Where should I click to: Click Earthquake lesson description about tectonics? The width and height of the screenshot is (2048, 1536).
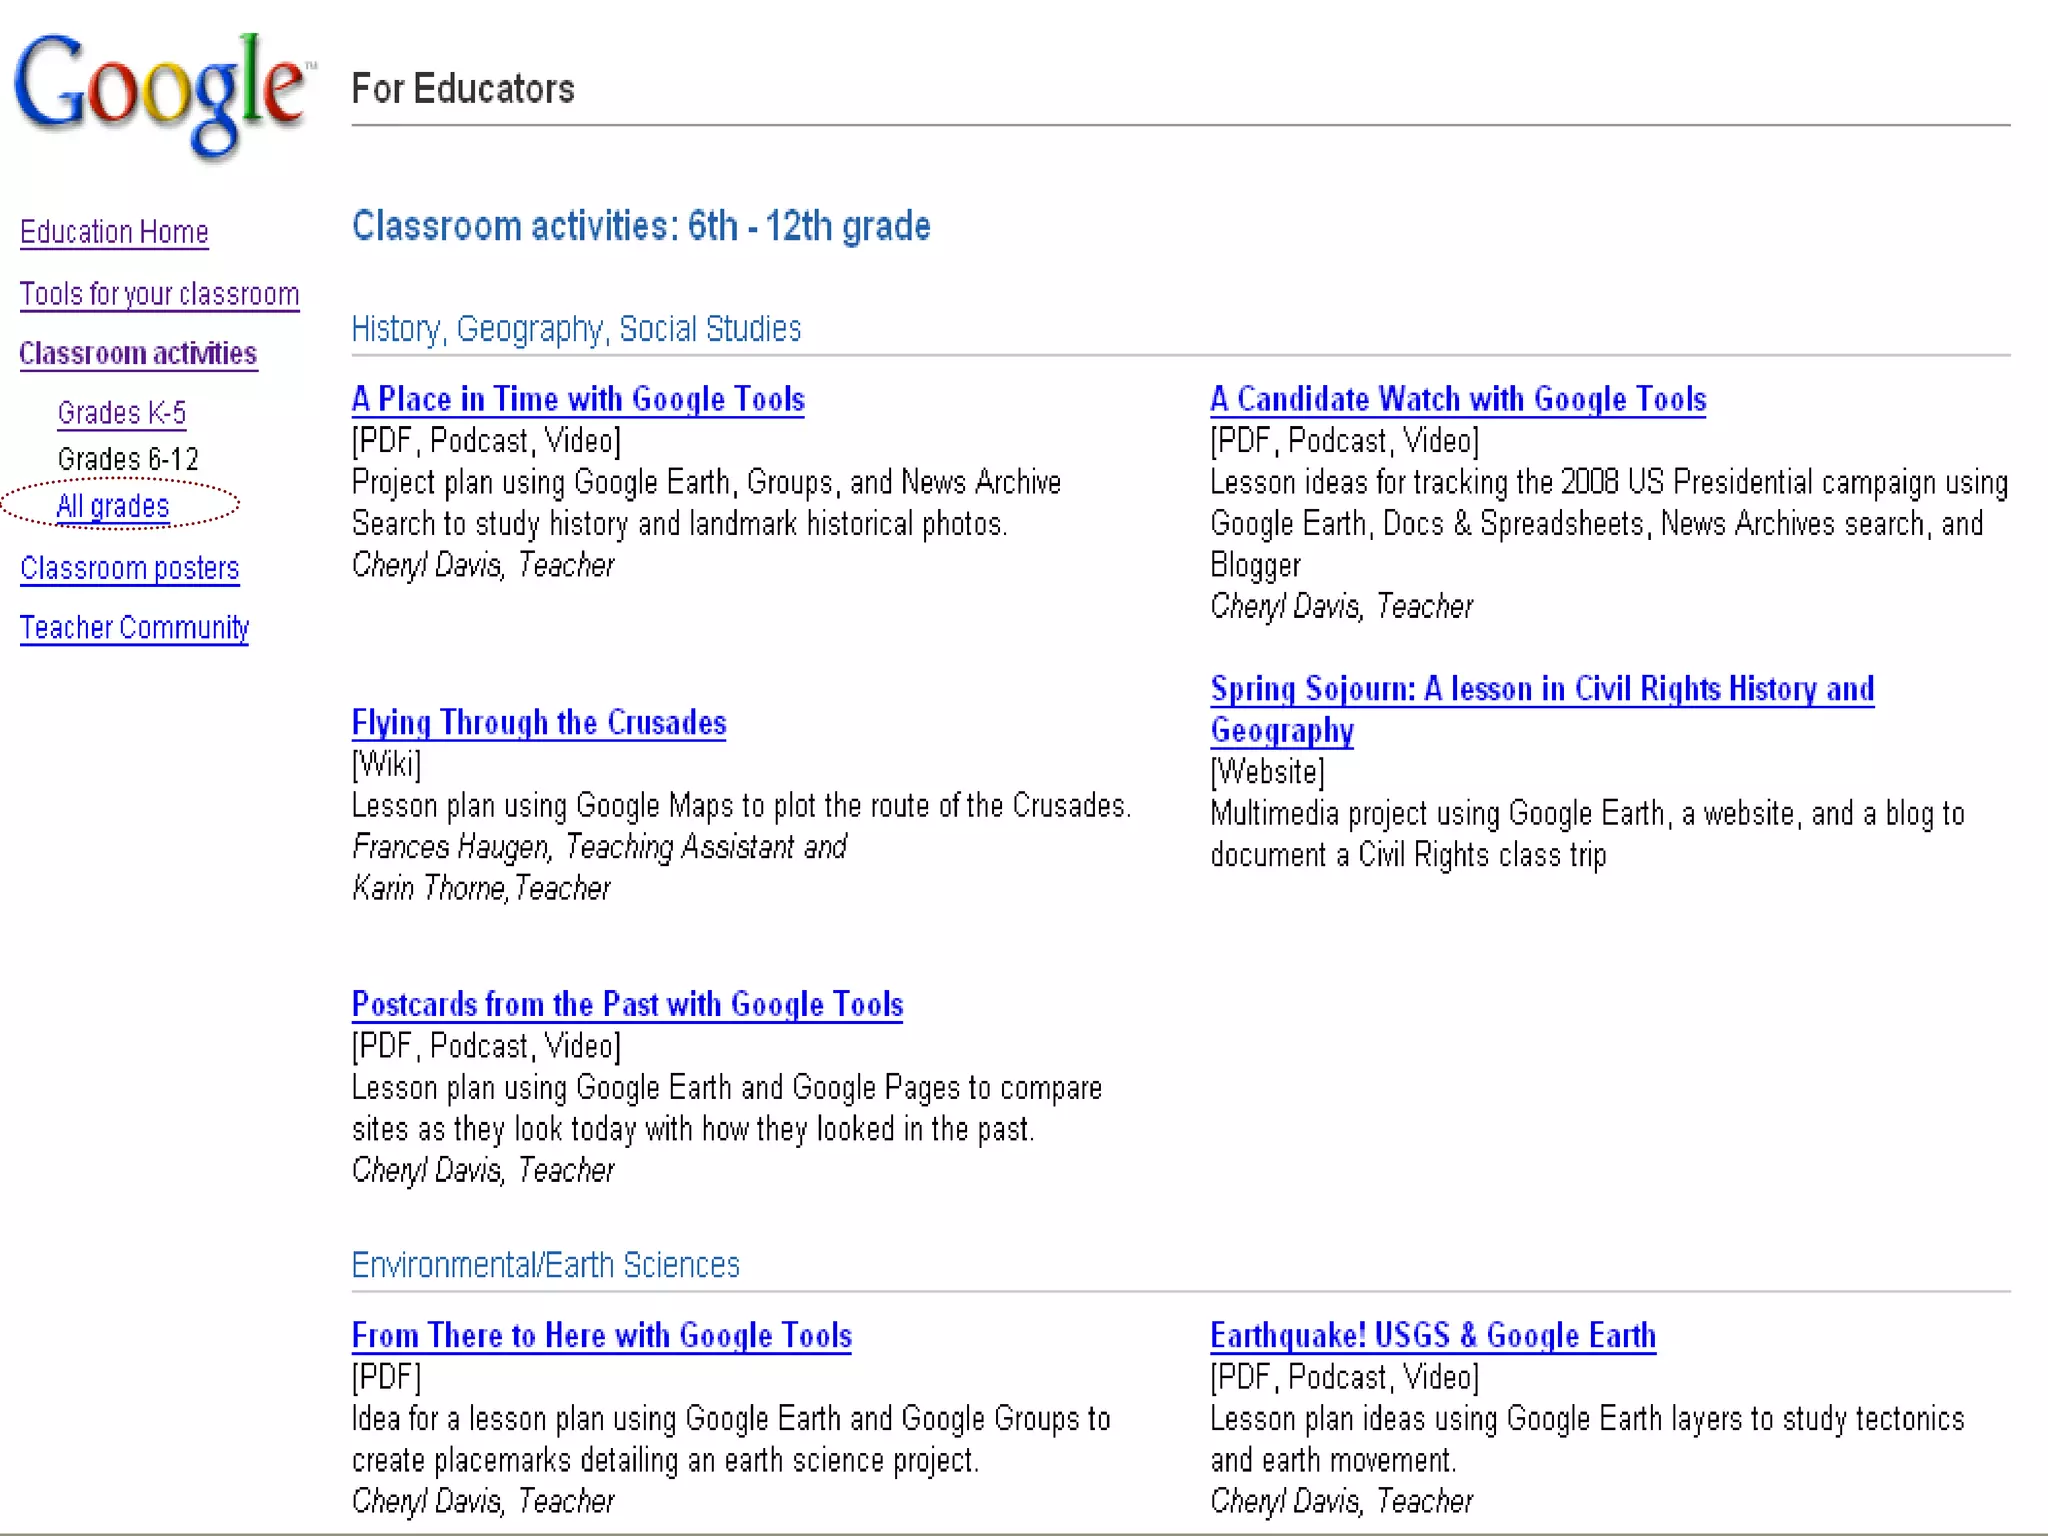point(1587,1440)
